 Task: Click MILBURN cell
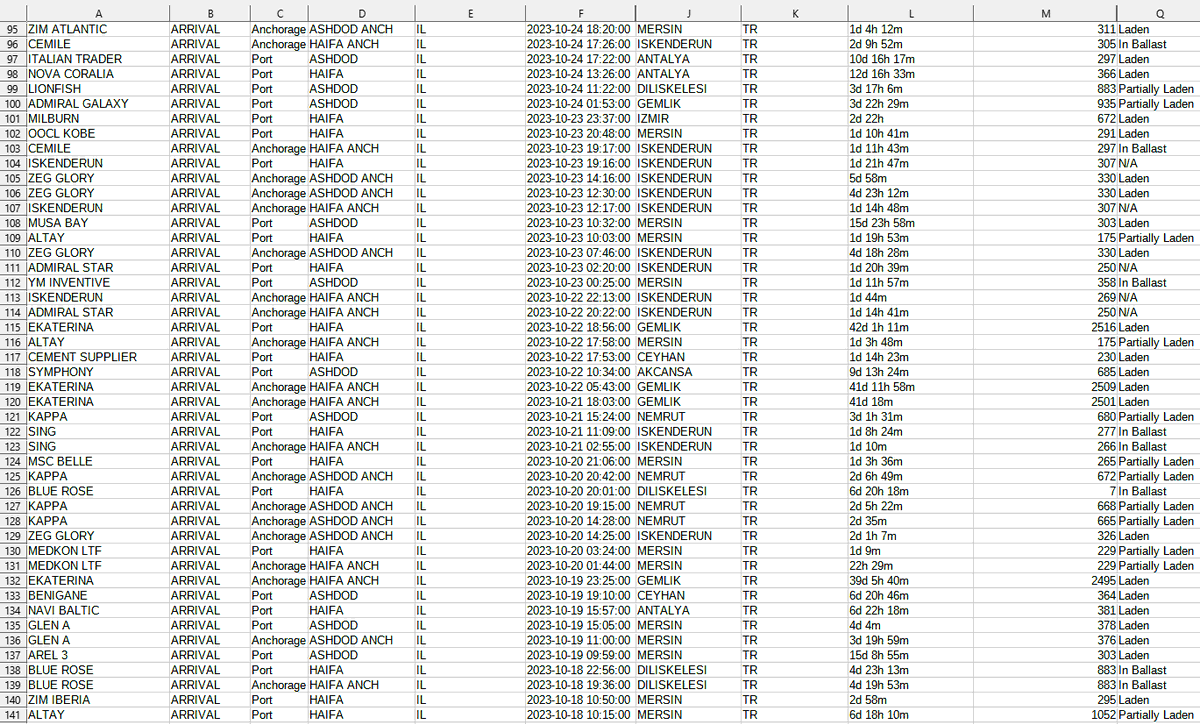coord(98,119)
